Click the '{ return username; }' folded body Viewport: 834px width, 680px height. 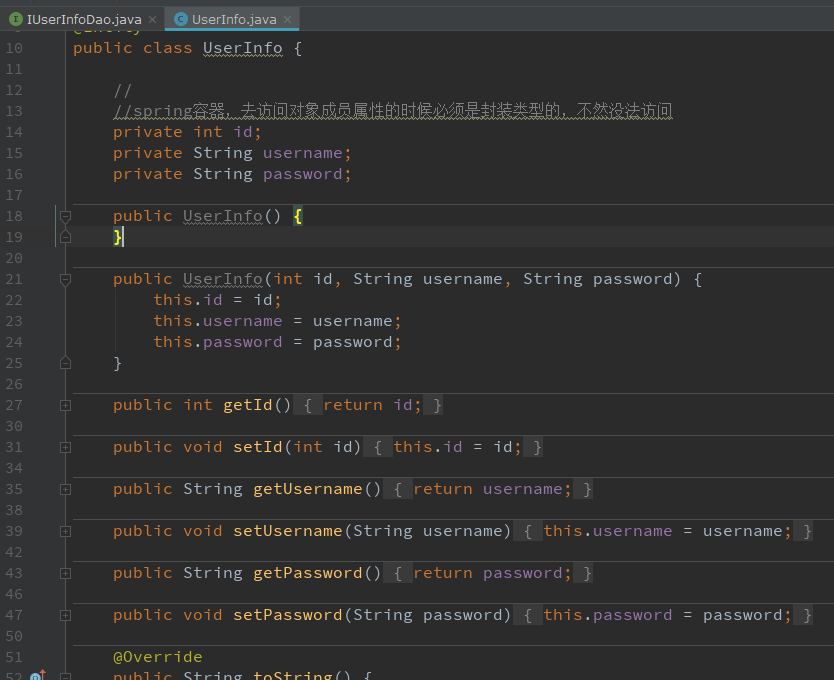click(x=488, y=490)
